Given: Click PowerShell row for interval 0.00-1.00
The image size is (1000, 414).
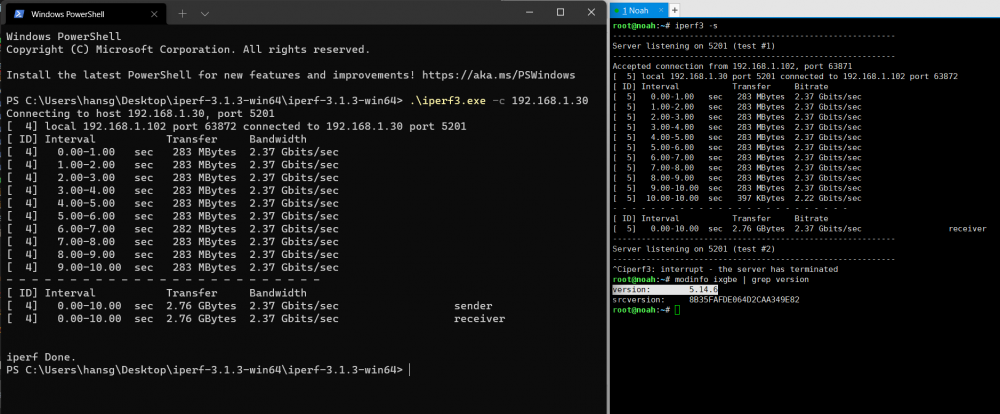Looking at the screenshot, I should pos(172,152).
